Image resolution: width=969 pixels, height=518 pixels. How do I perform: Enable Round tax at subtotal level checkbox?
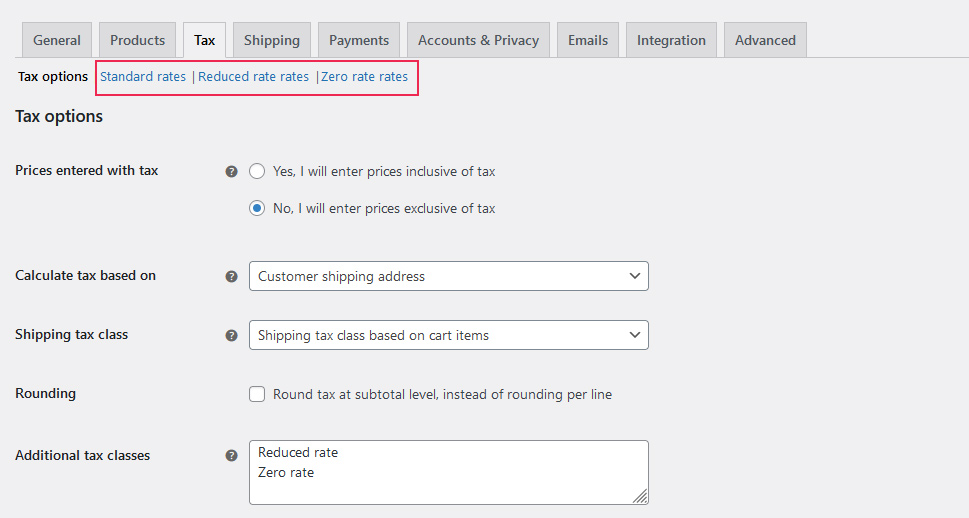point(257,394)
